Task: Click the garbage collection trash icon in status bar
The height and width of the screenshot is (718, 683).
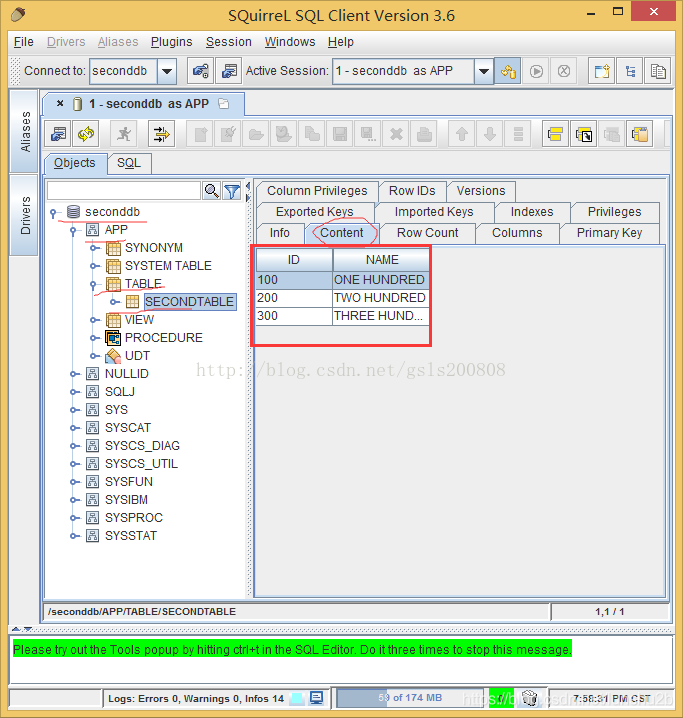Action: (x=530, y=698)
